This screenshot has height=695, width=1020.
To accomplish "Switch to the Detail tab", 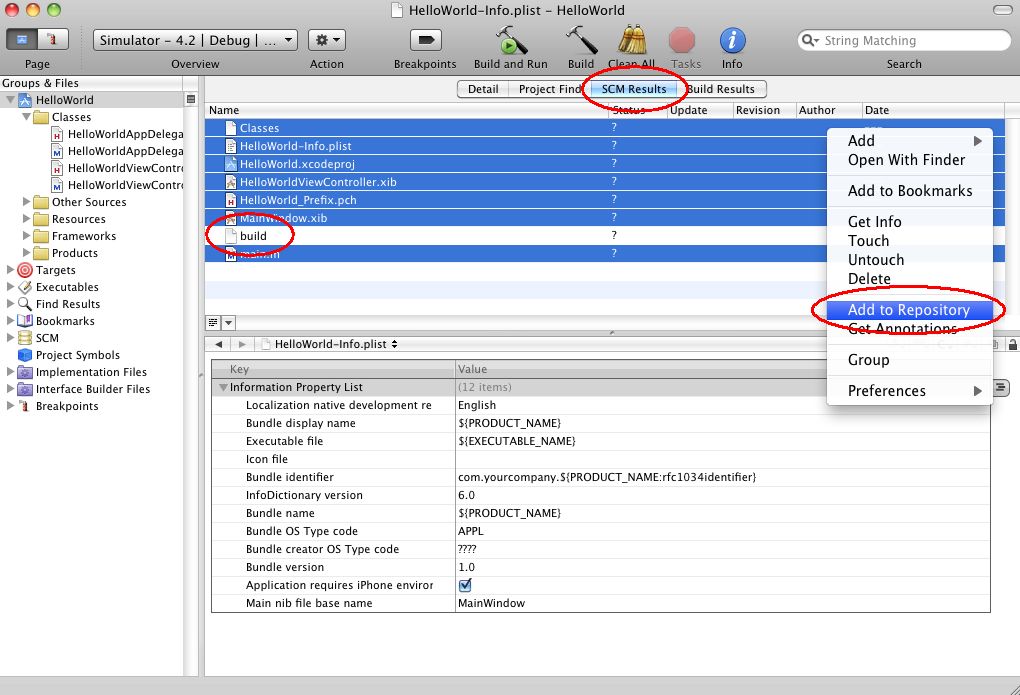I will [483, 89].
